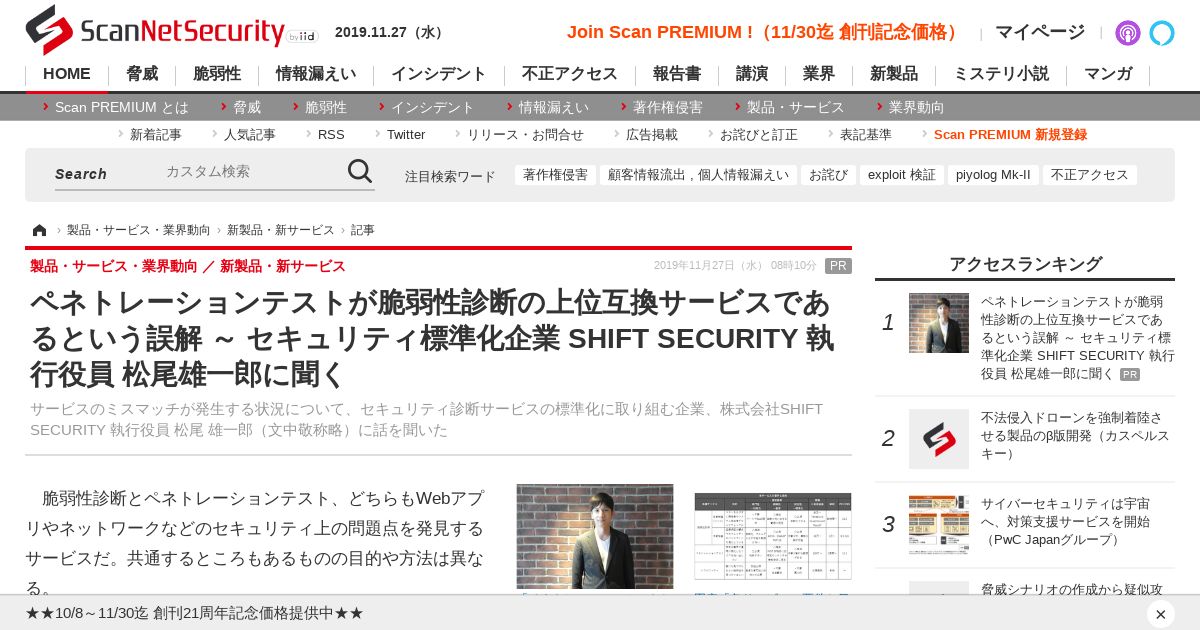Screen dimensions: 1200x630
Task: Open the RSS link
Action: click(331, 134)
